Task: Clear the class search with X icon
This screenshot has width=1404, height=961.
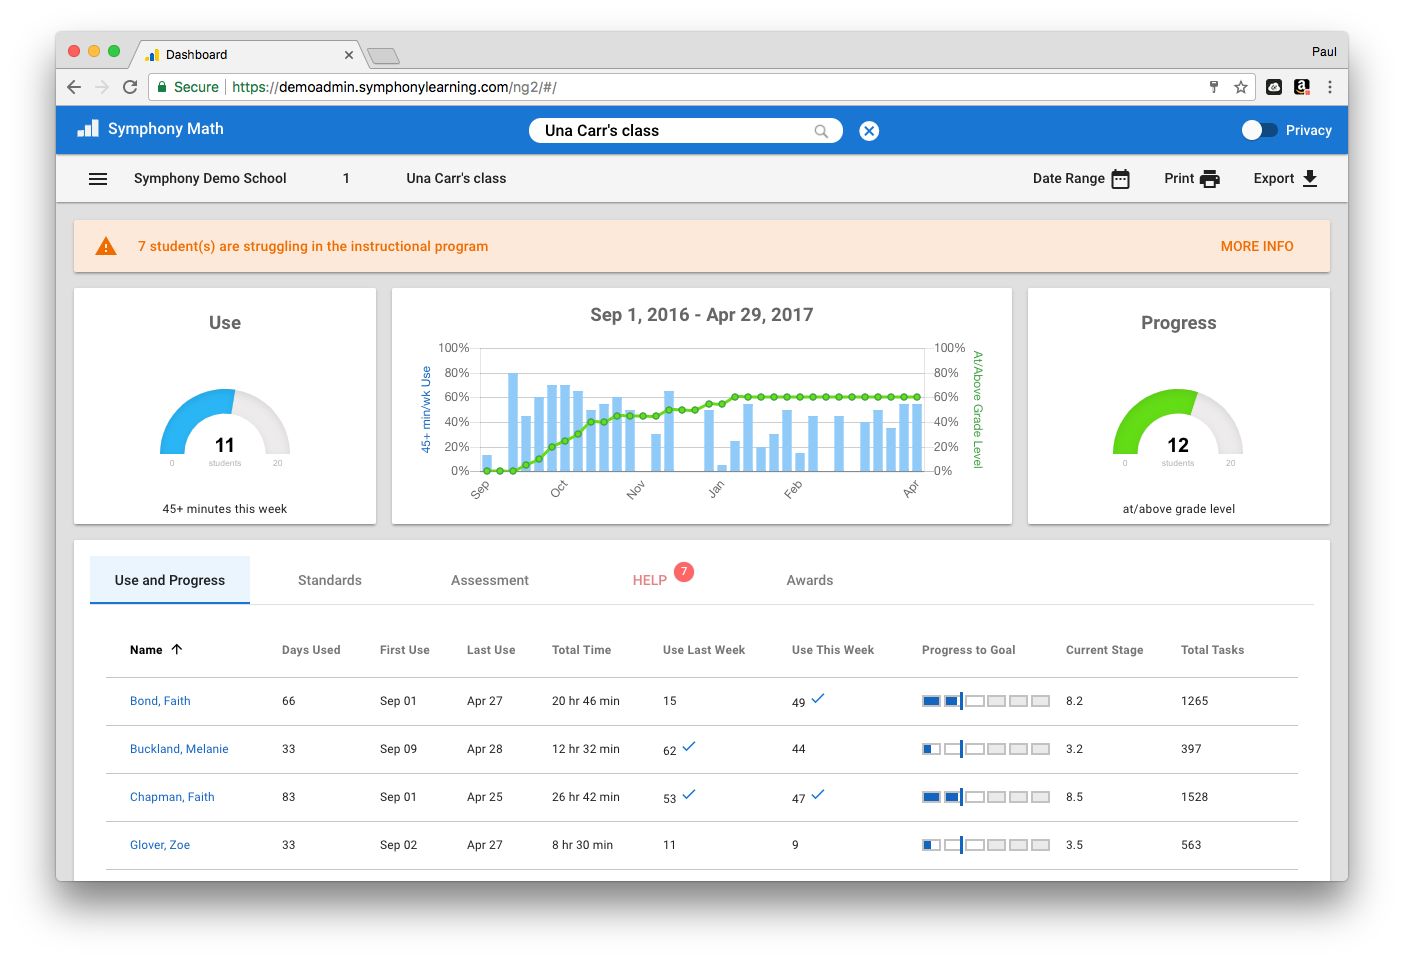Action: click(869, 131)
